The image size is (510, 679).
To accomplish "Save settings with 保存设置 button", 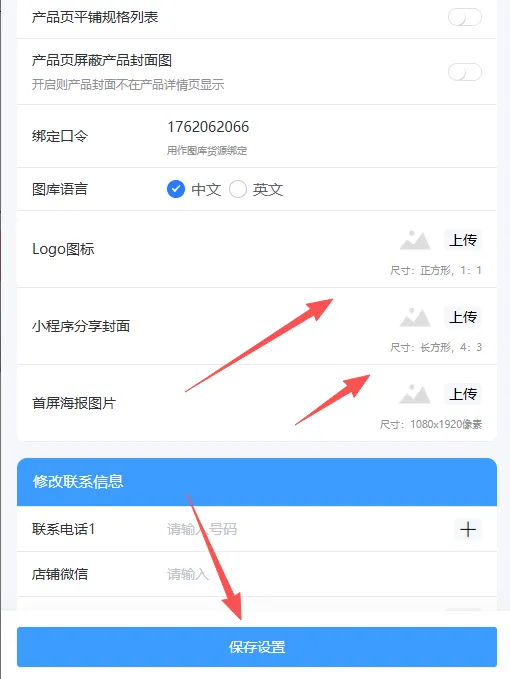I will click(x=257, y=647).
